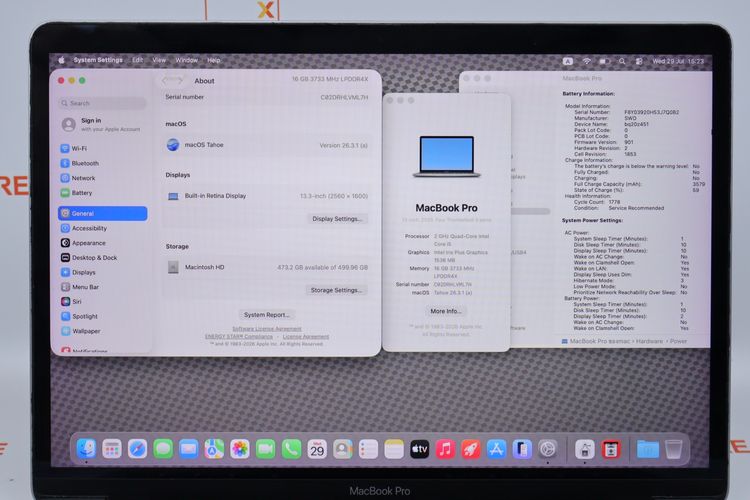This screenshot has height=500, width=750.
Task: Open Notes app in the Dock
Action: (394, 449)
